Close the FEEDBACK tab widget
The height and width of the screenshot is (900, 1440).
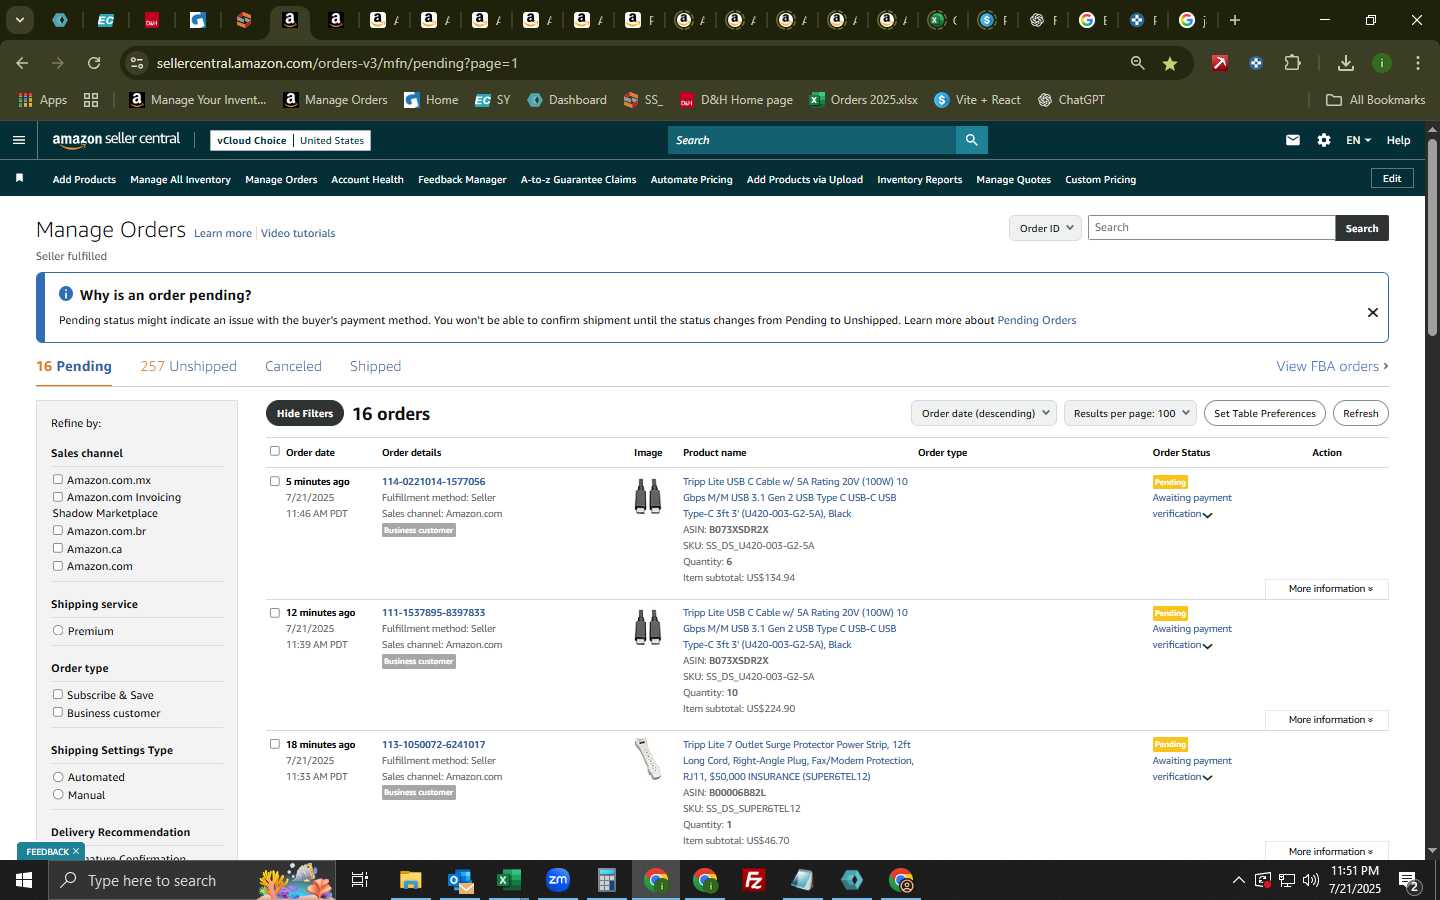(x=75, y=851)
